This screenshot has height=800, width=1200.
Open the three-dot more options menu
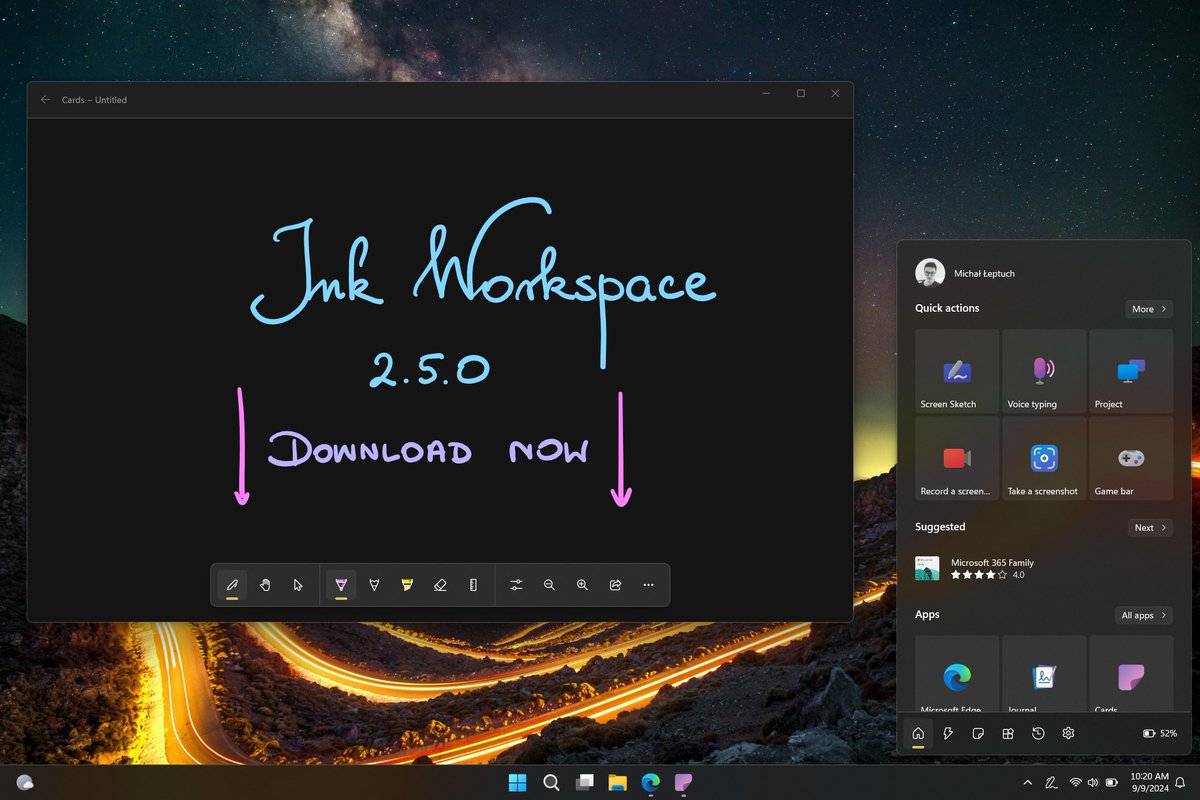click(x=648, y=585)
